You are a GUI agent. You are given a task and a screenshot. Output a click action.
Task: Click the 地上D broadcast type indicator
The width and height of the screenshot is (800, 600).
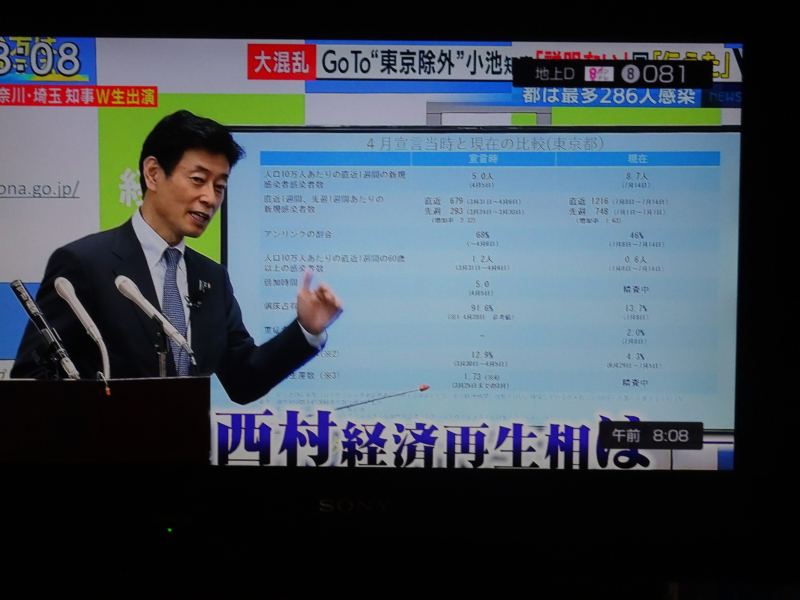pyautogui.click(x=555, y=74)
